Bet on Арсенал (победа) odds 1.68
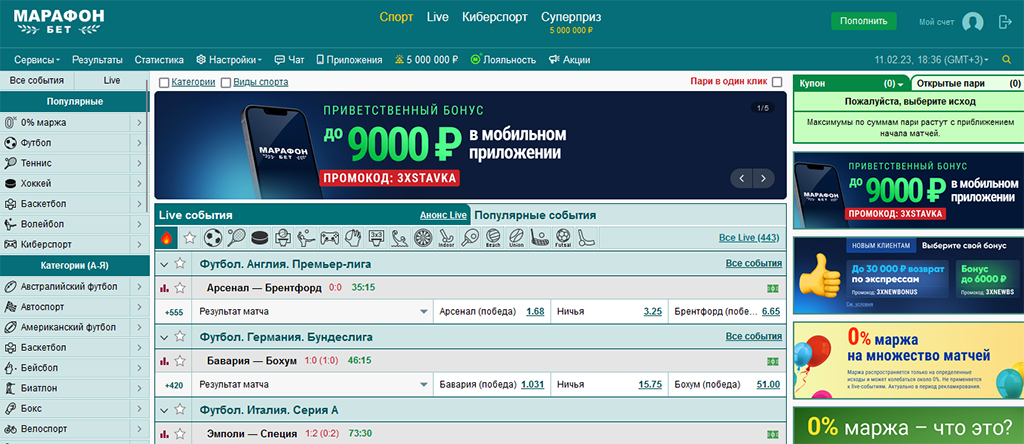 coord(535,311)
